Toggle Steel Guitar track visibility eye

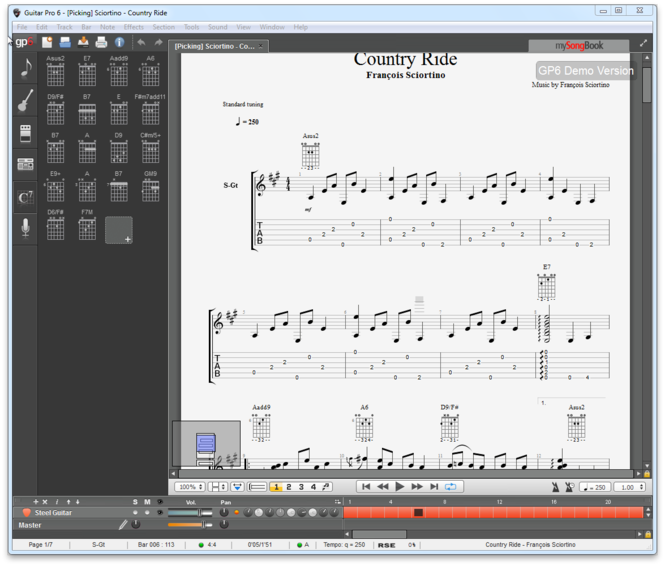coord(159,513)
